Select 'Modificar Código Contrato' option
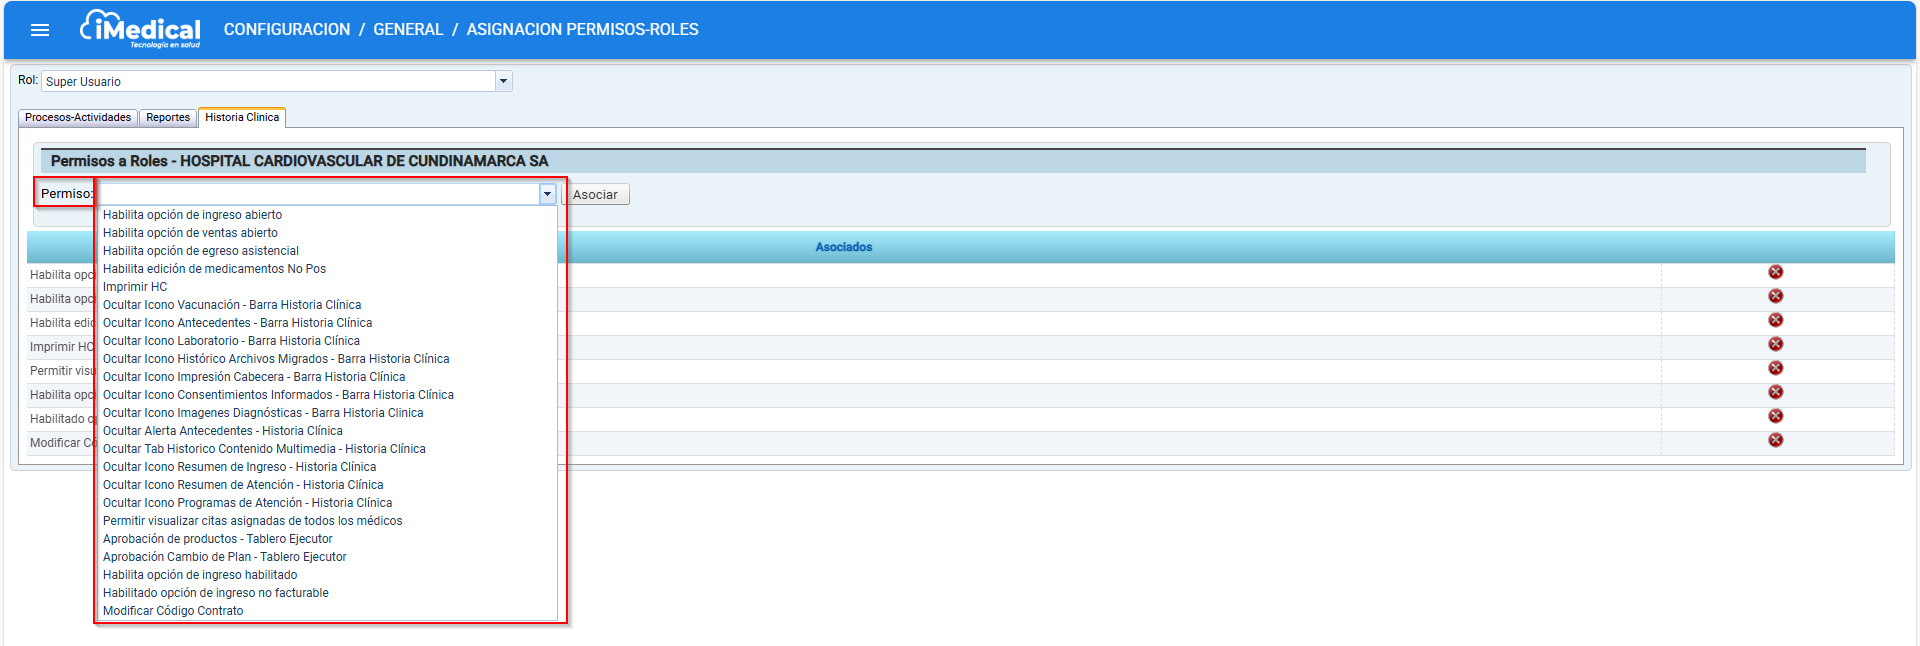Screen dimensions: 1920x646 (x=173, y=611)
